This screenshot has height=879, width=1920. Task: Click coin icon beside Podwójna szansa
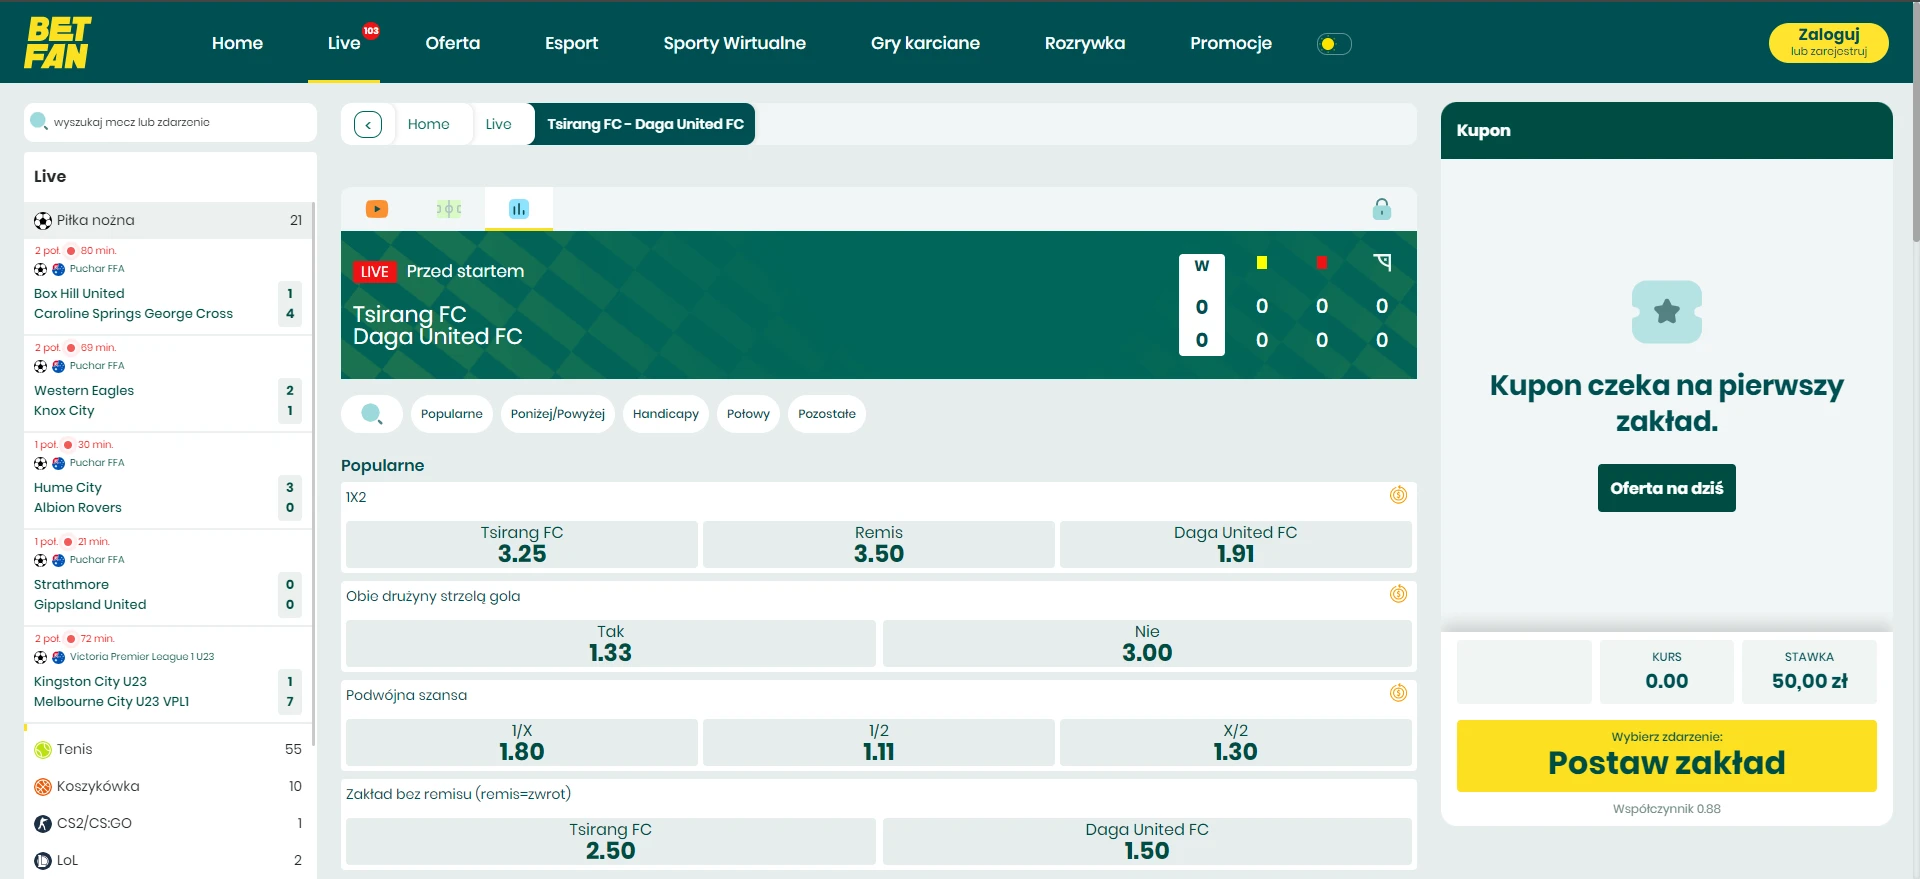1398,693
